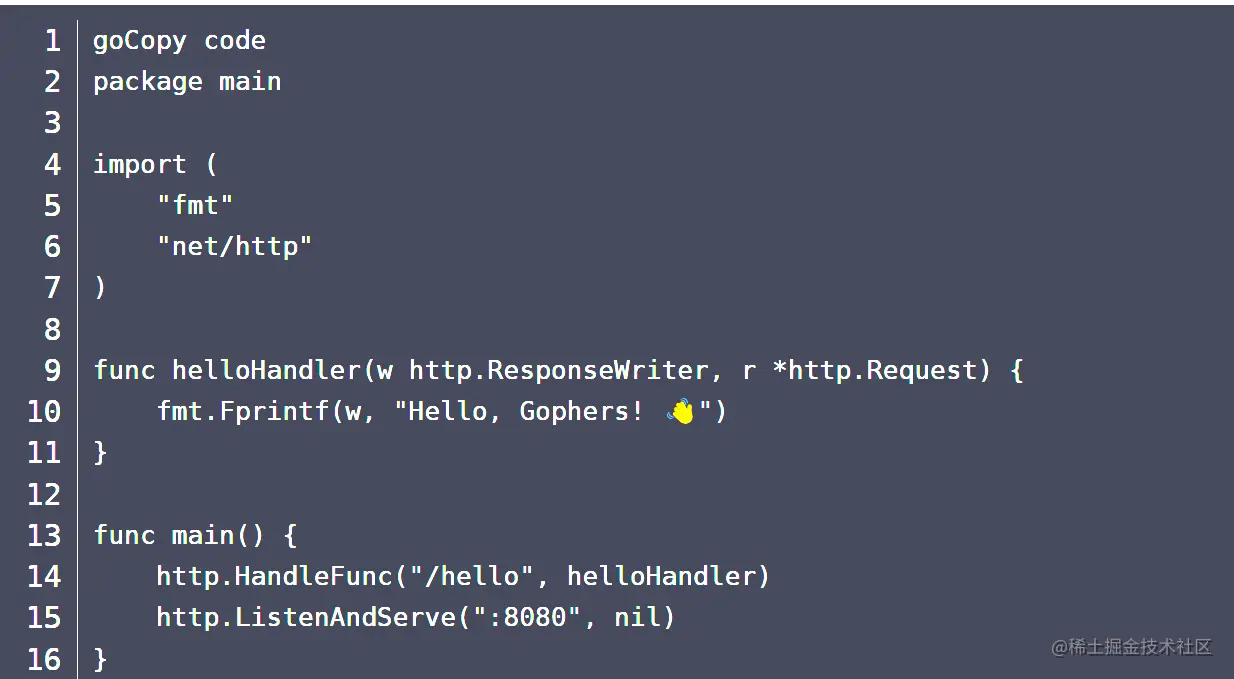Click the helloHandler function name in its declaration
1234x679 pixels.
pyautogui.click(x=266, y=371)
